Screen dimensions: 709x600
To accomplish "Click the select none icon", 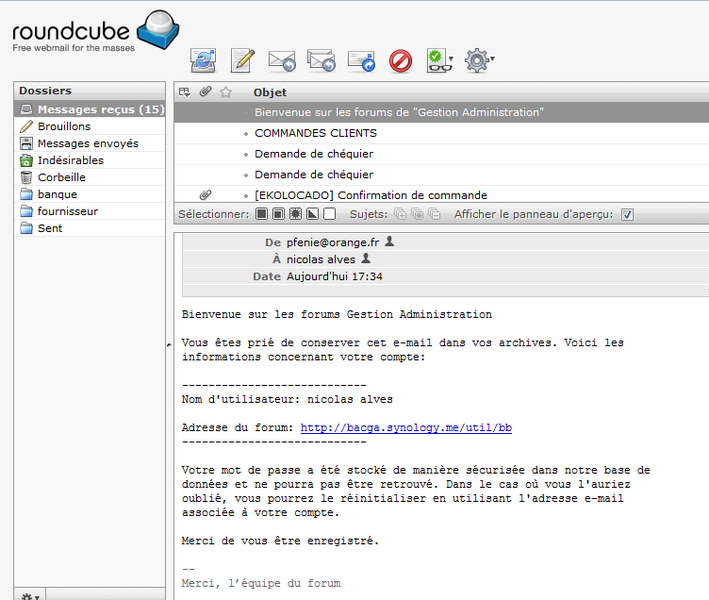I will tap(330, 214).
